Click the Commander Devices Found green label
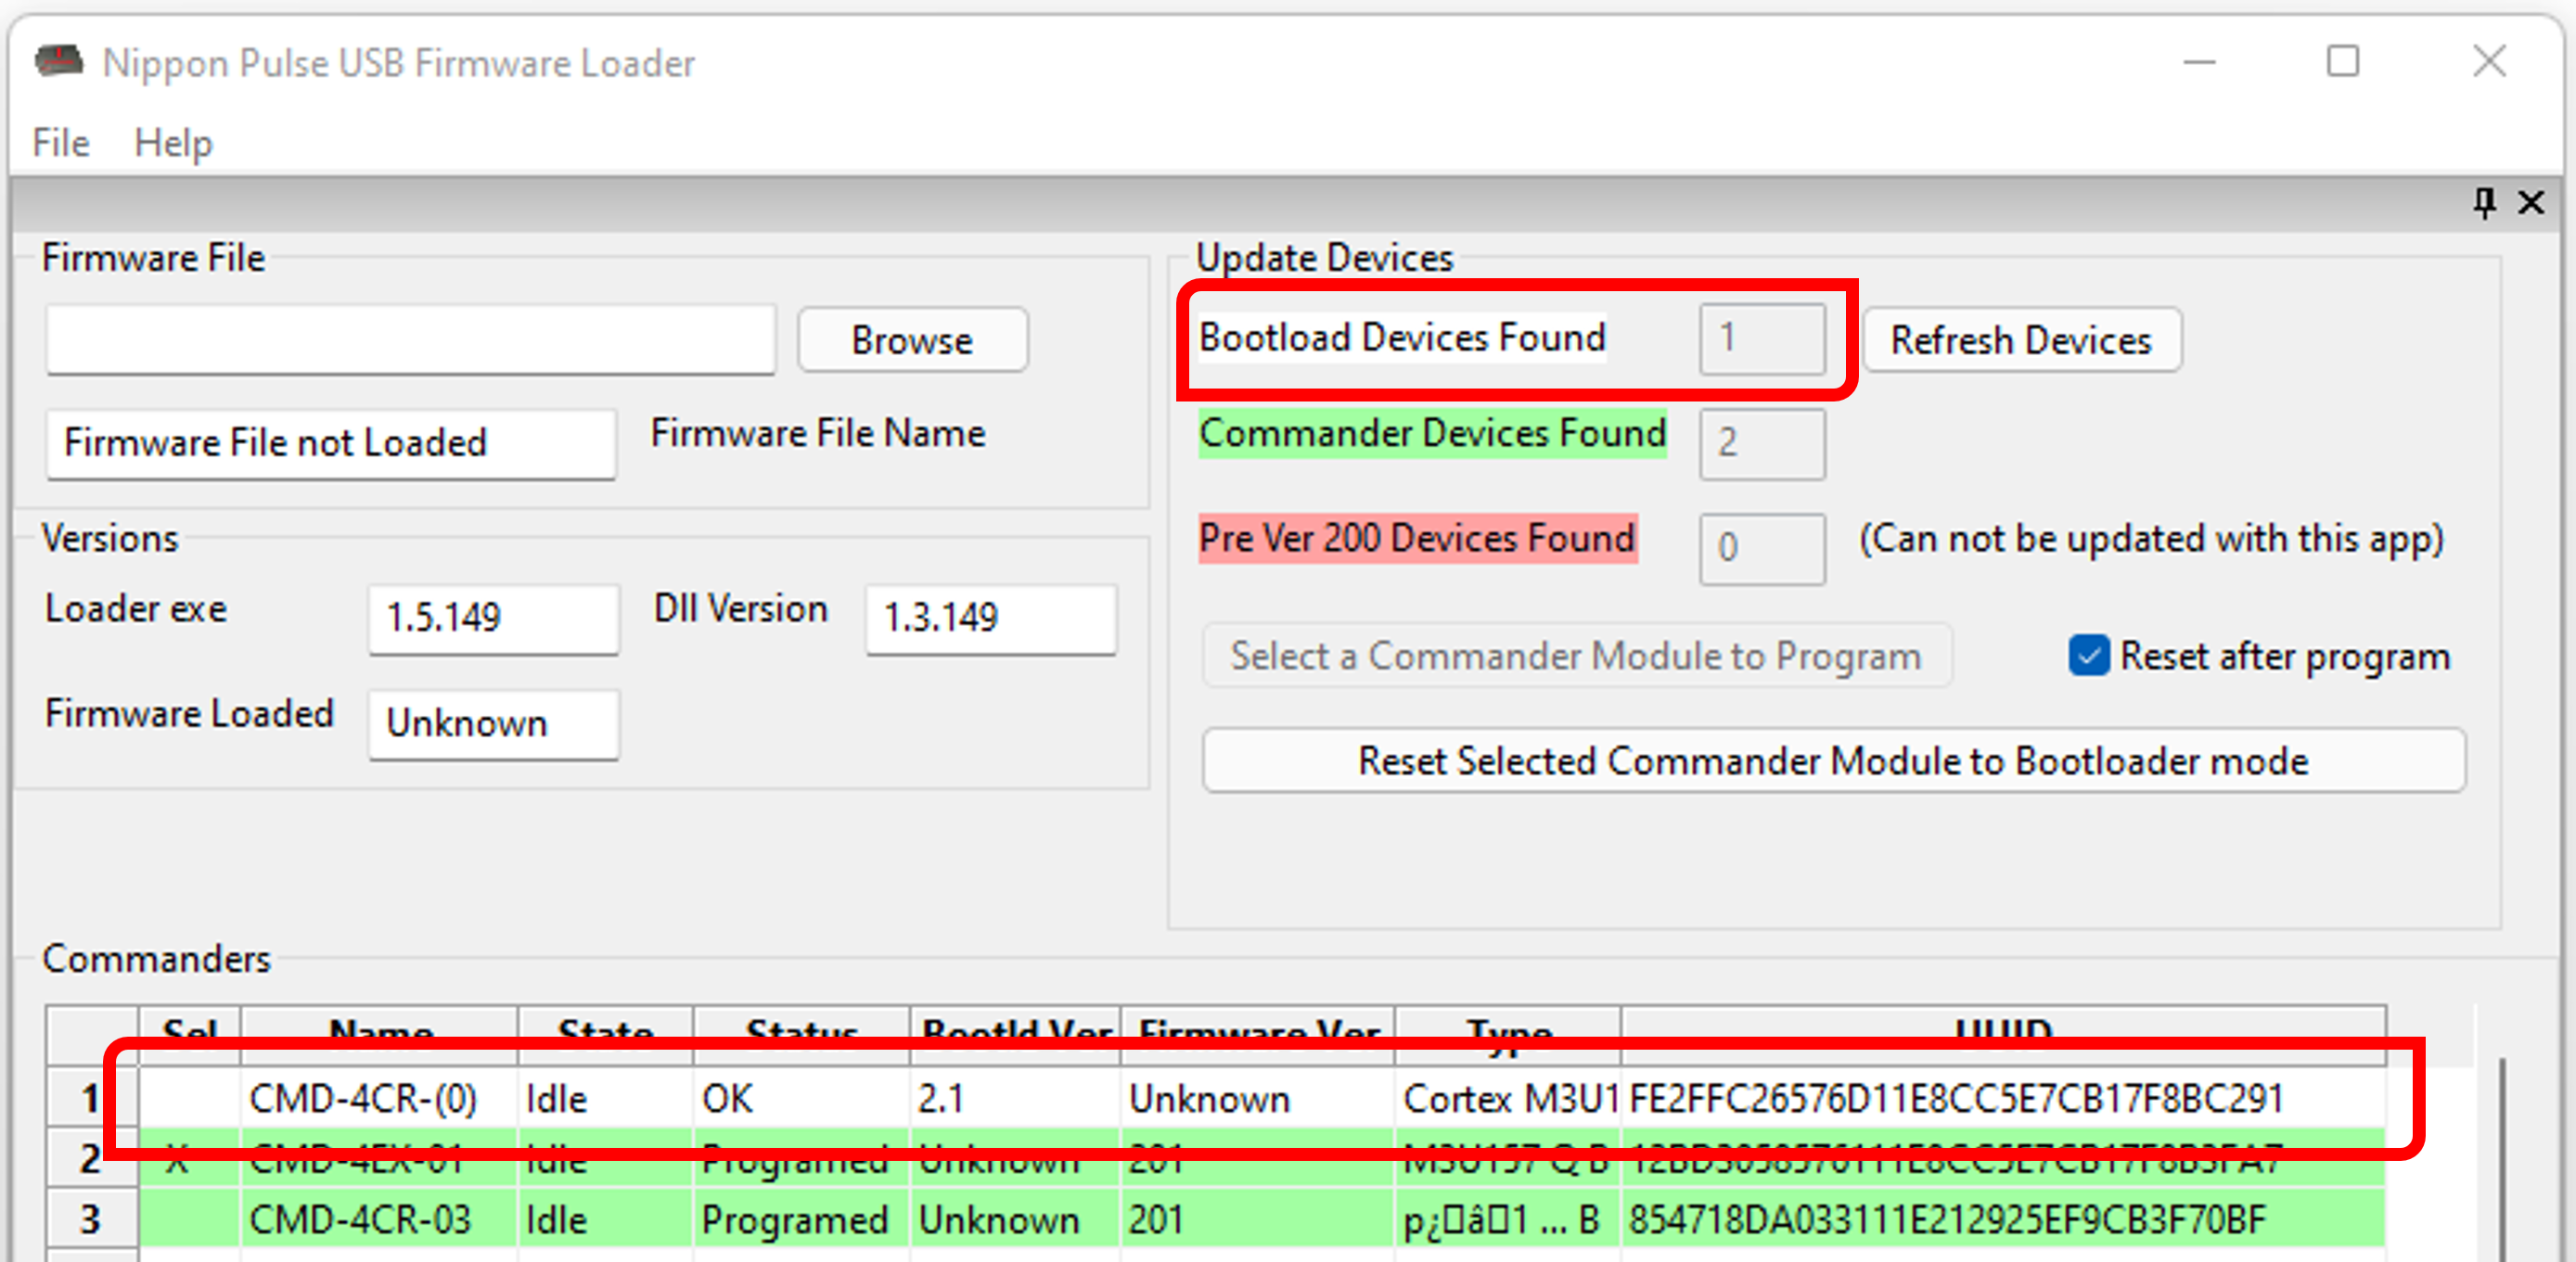Image resolution: width=2576 pixels, height=1262 pixels. tap(1433, 434)
